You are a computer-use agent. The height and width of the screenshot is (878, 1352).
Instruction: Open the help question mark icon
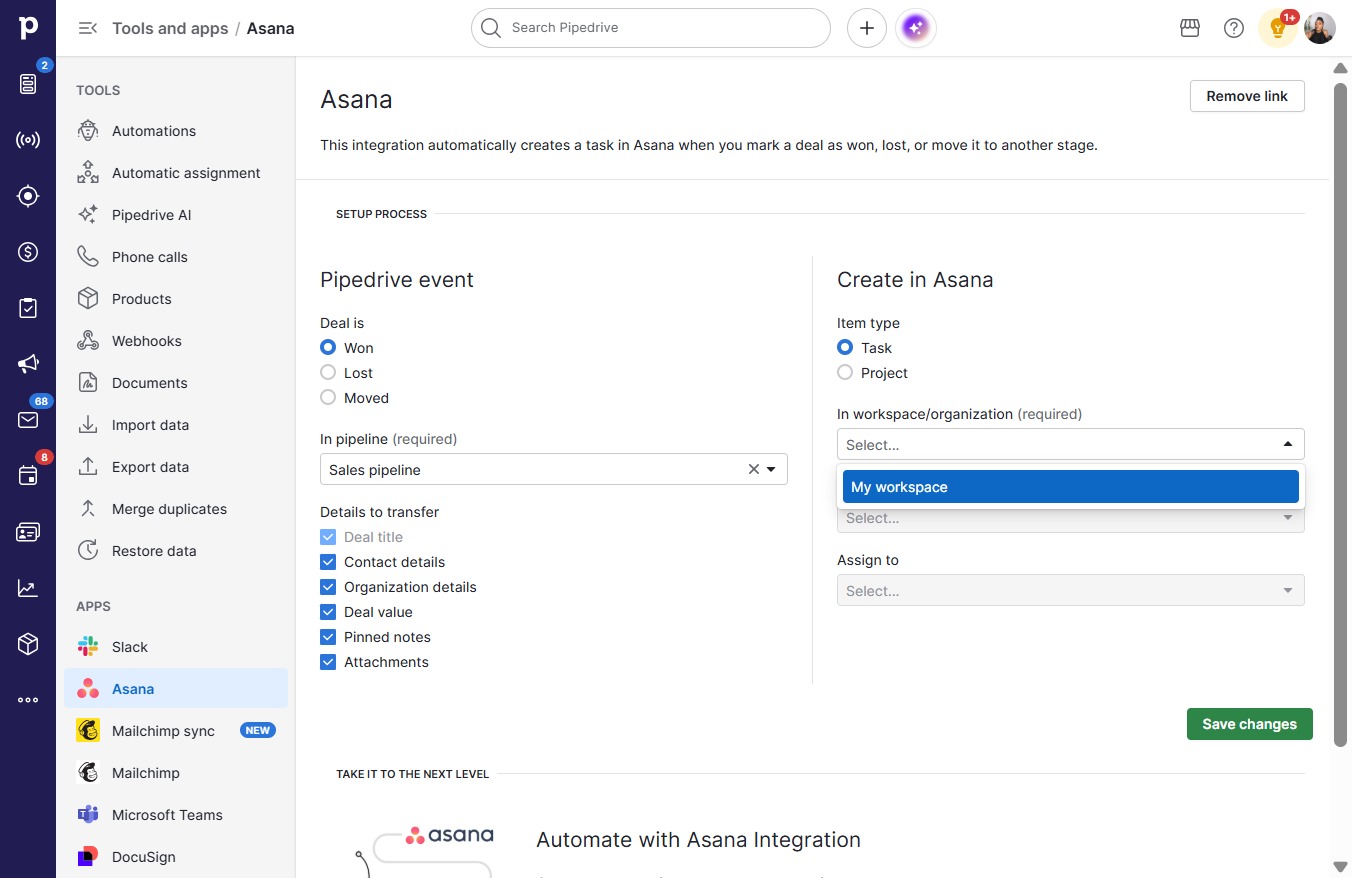[1234, 28]
